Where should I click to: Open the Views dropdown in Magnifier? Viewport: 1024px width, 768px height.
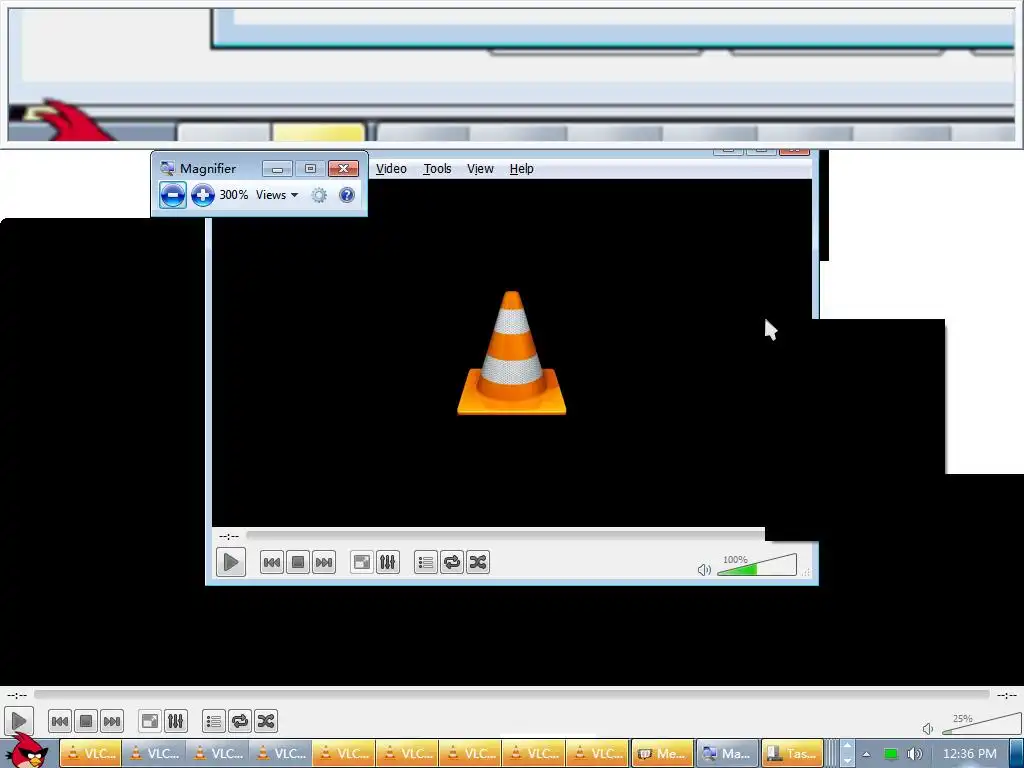pos(277,195)
